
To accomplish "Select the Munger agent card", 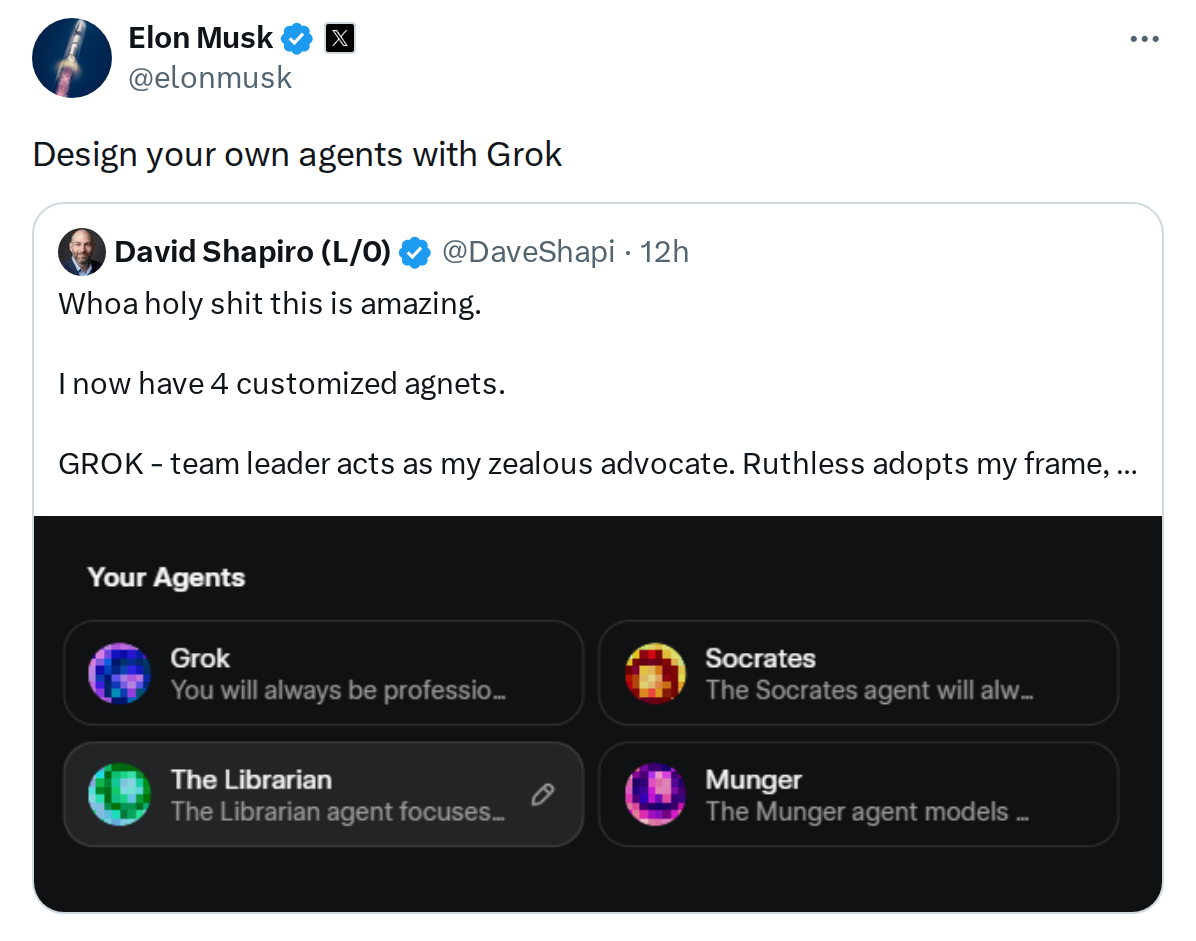I will pyautogui.click(x=858, y=794).
